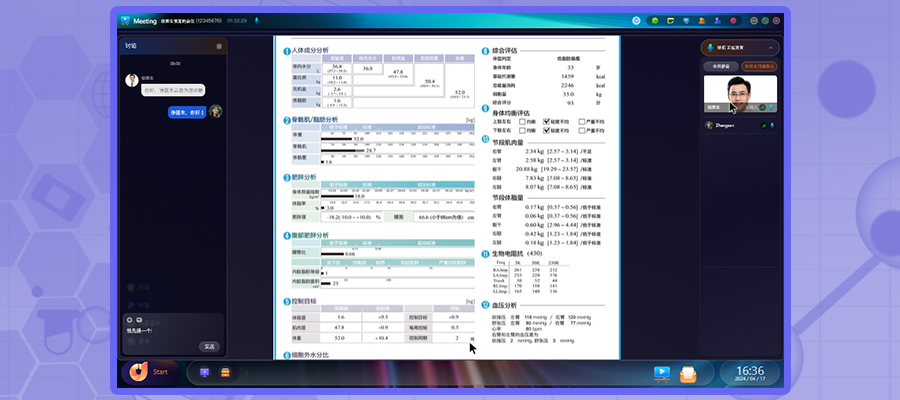900x400 pixels.
Task: Click the yellow whiteboard icon in top toolbar
Action: point(669,20)
